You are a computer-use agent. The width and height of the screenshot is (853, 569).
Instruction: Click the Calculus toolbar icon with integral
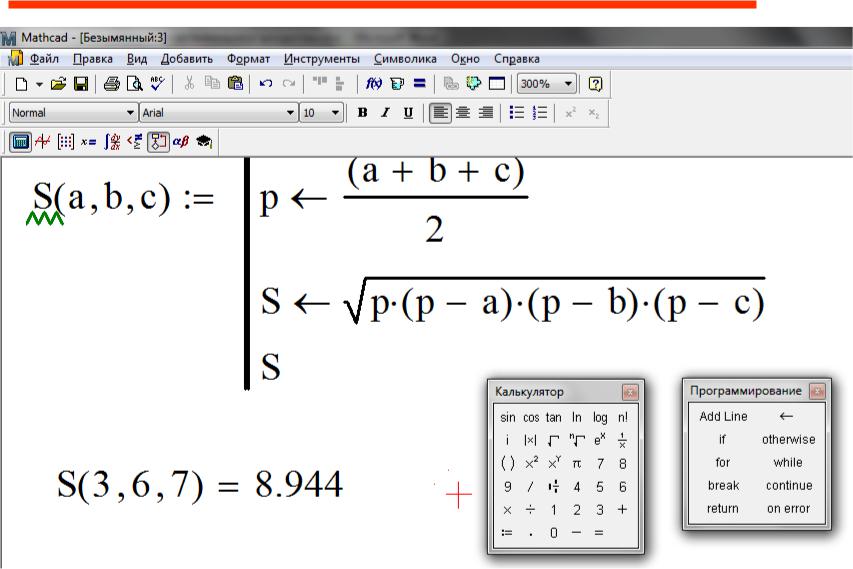(113, 142)
